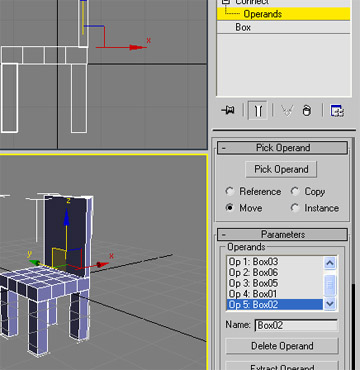Click the operands list scroll up arrow

pyautogui.click(x=330, y=263)
